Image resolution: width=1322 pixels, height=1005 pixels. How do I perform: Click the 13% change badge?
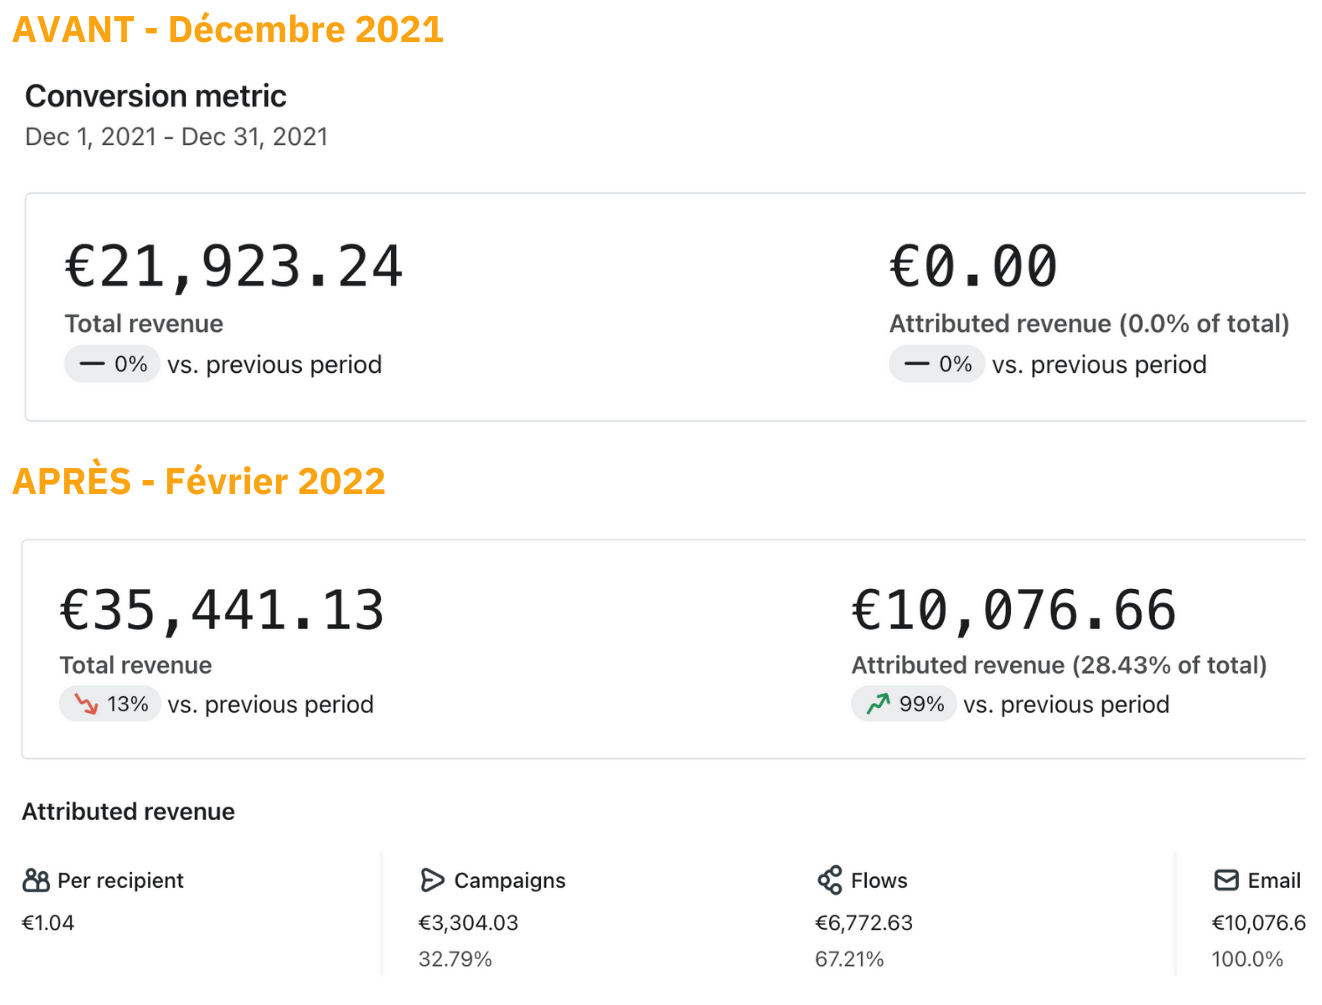[x=110, y=704]
